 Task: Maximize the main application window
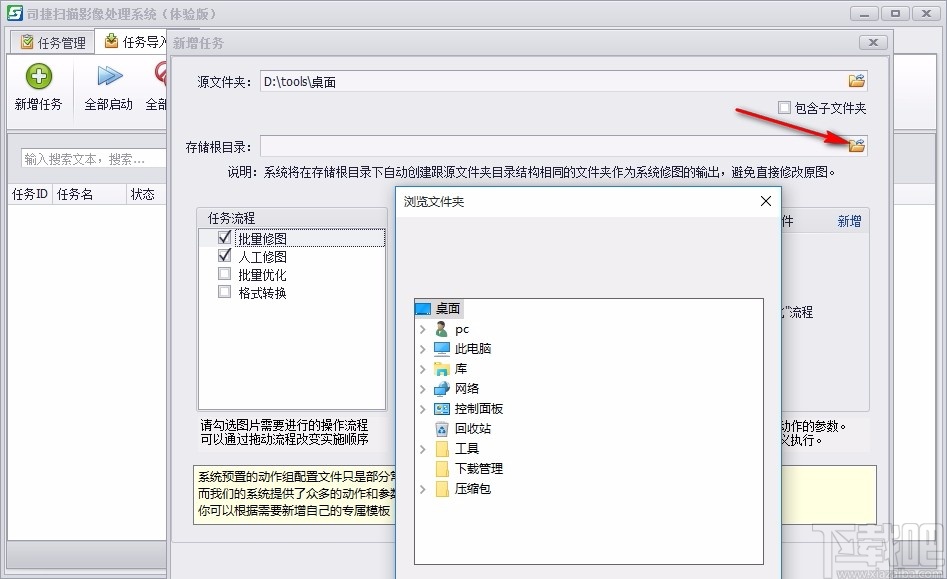pyautogui.click(x=895, y=13)
